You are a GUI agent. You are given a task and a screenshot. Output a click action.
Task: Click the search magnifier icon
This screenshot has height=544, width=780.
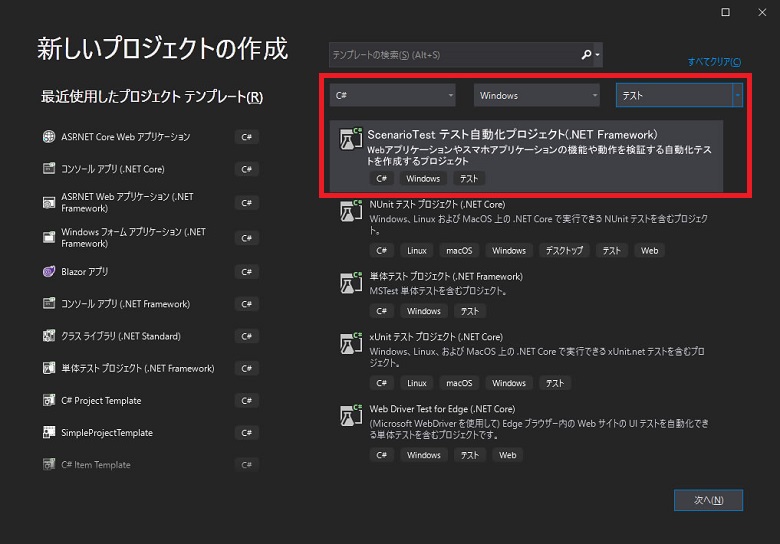pyautogui.click(x=586, y=54)
